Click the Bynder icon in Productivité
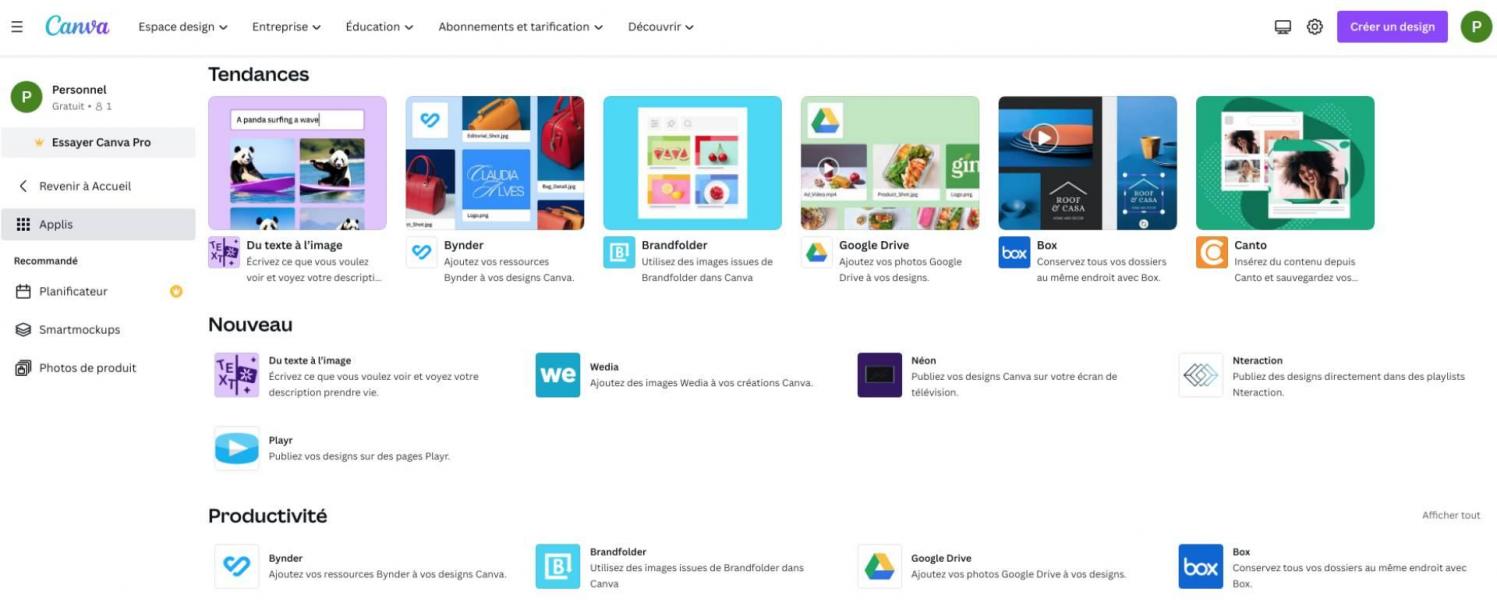The width and height of the screenshot is (1497, 614). coord(237,566)
